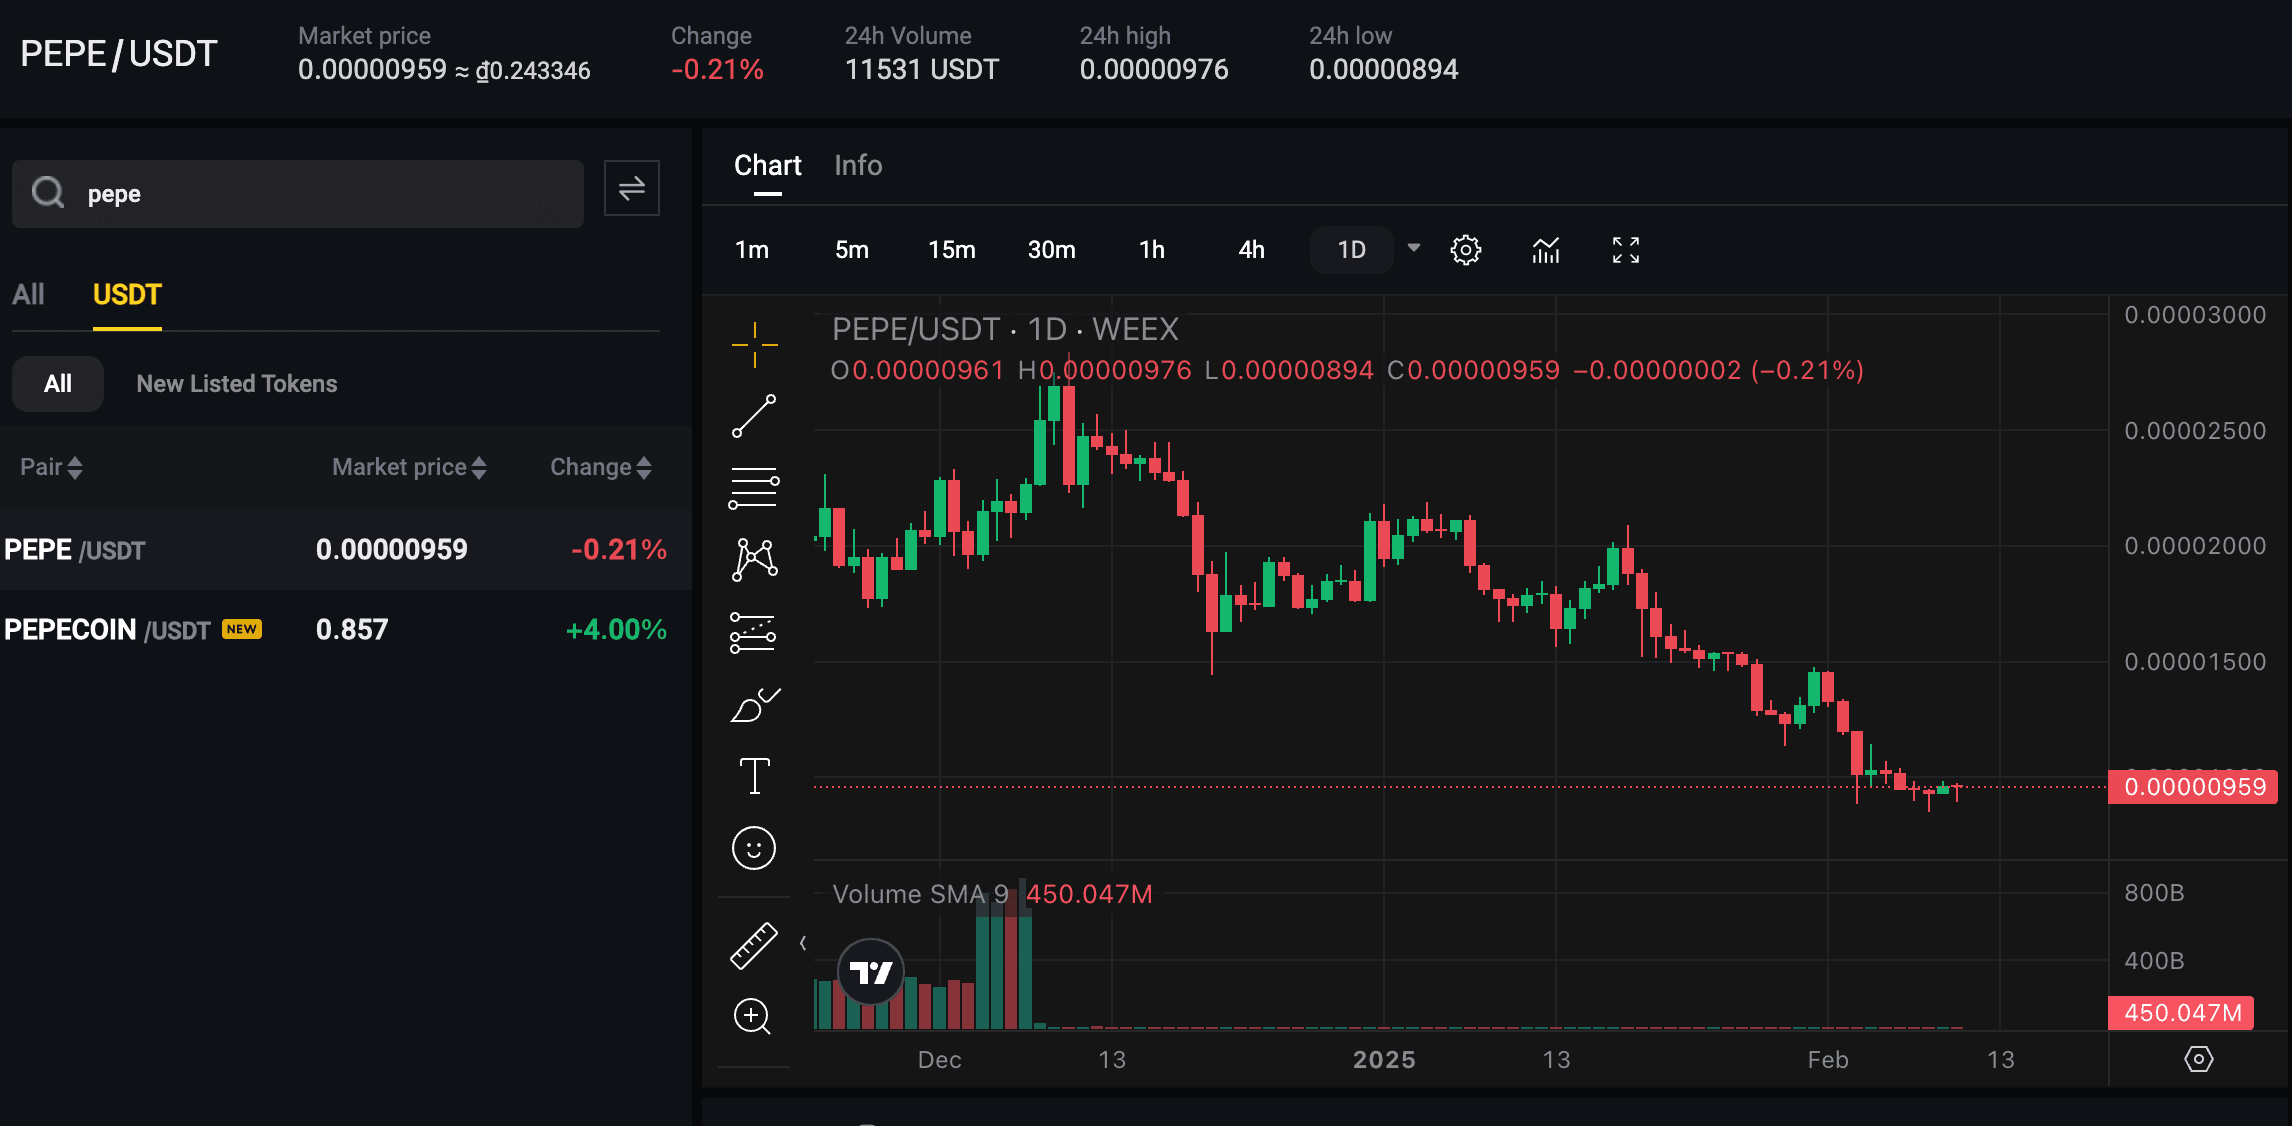The image size is (2292, 1126).
Task: Sort list by Pair column
Action: pos(51,467)
